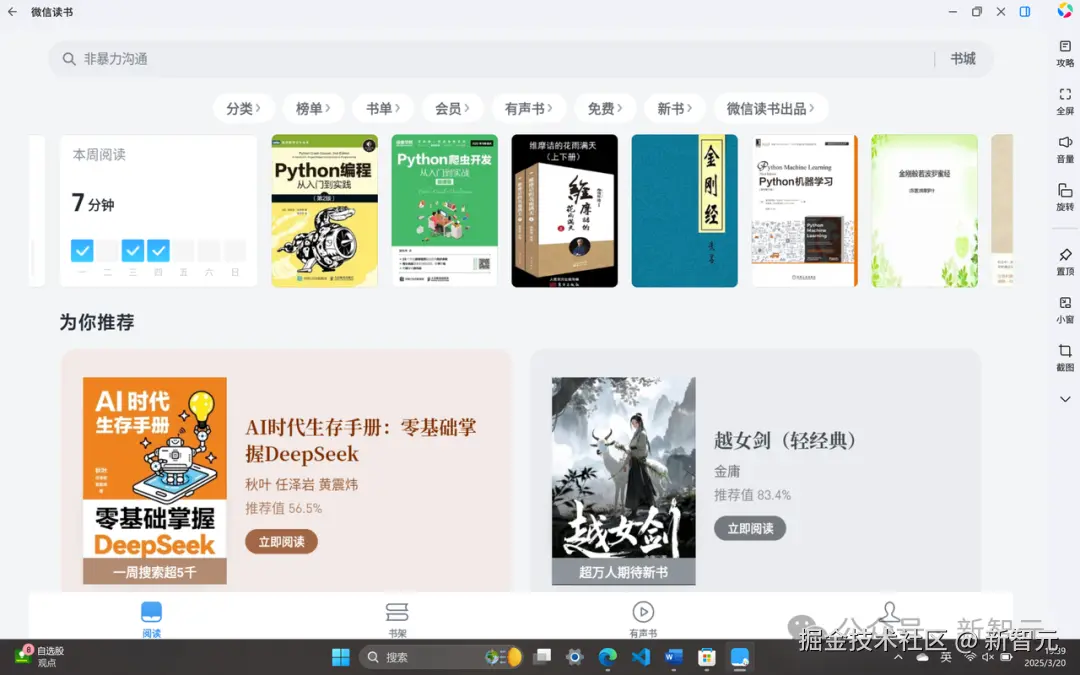This screenshot has height=675, width=1080.
Task: Open the Python编程从入门到实践 book cover
Action: pyautogui.click(x=324, y=211)
